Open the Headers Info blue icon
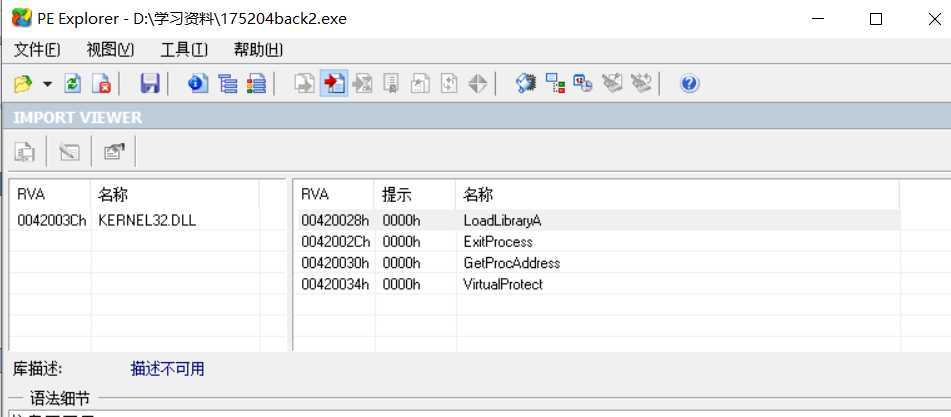Image resolution: width=951 pixels, height=417 pixels. point(198,84)
